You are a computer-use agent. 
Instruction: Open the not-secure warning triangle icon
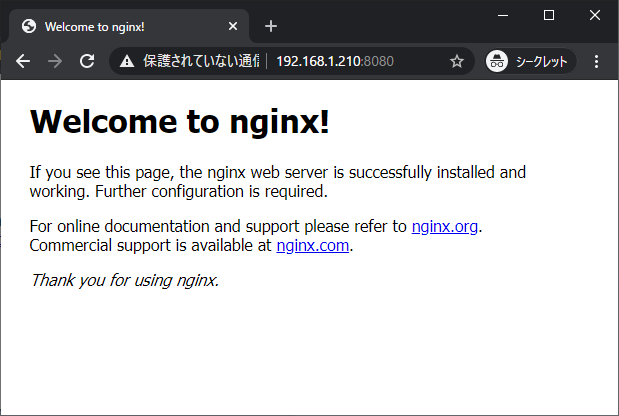click(127, 61)
